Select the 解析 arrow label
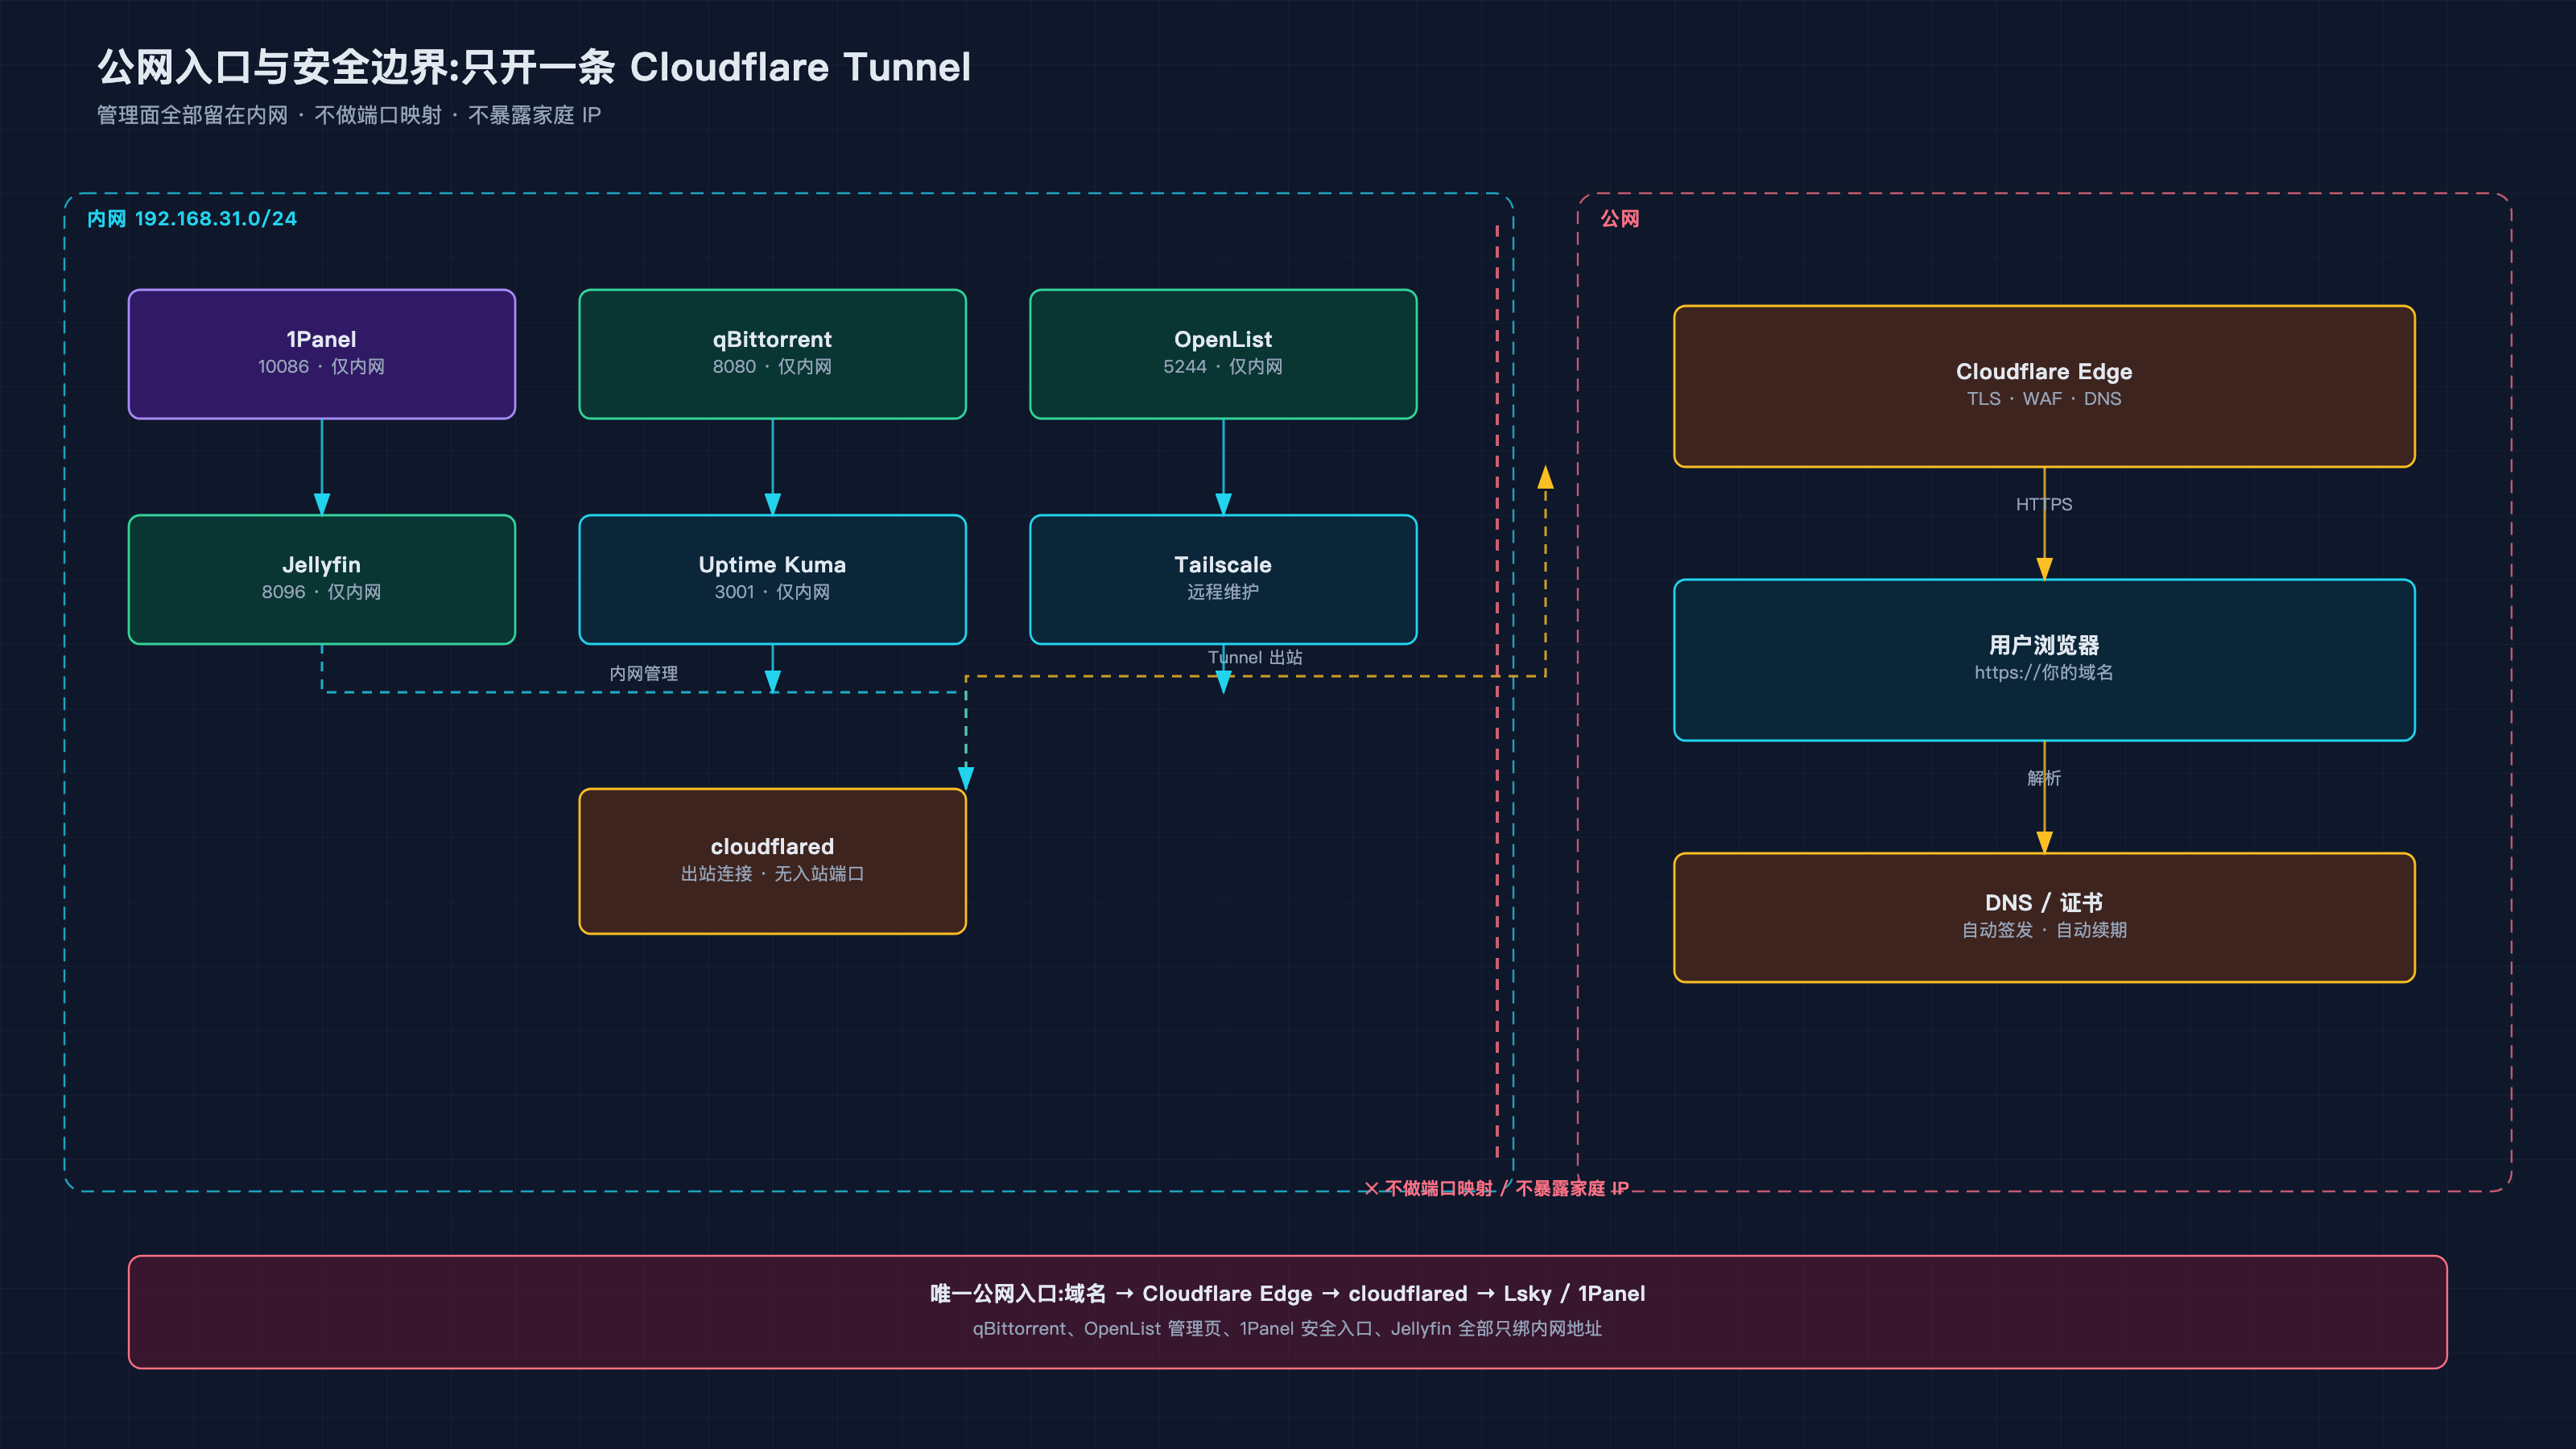Image resolution: width=2576 pixels, height=1449 pixels. (x=2044, y=778)
